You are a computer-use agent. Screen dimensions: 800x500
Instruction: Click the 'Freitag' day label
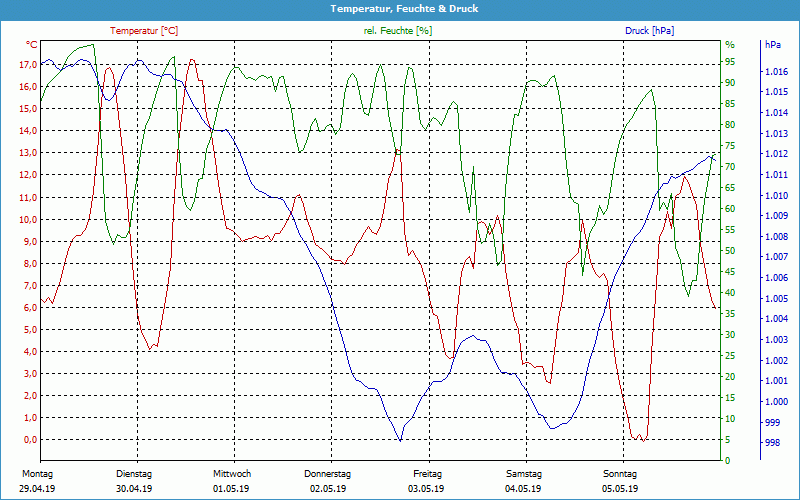pos(428,473)
